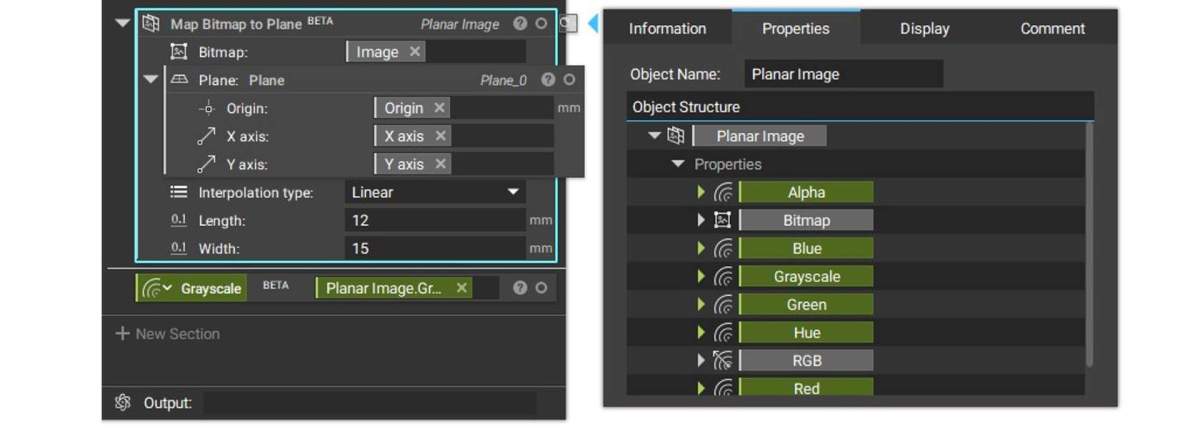Open the Interpolation type Linear dropdown

pos(435,192)
